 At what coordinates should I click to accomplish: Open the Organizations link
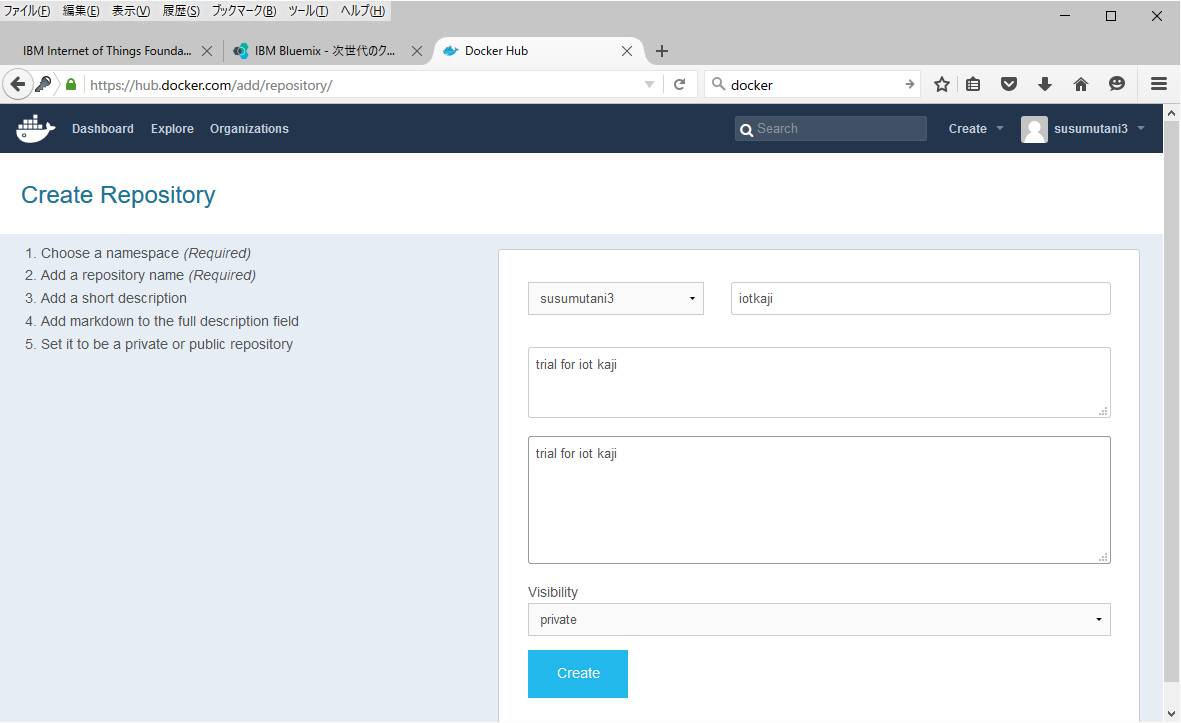(x=249, y=129)
